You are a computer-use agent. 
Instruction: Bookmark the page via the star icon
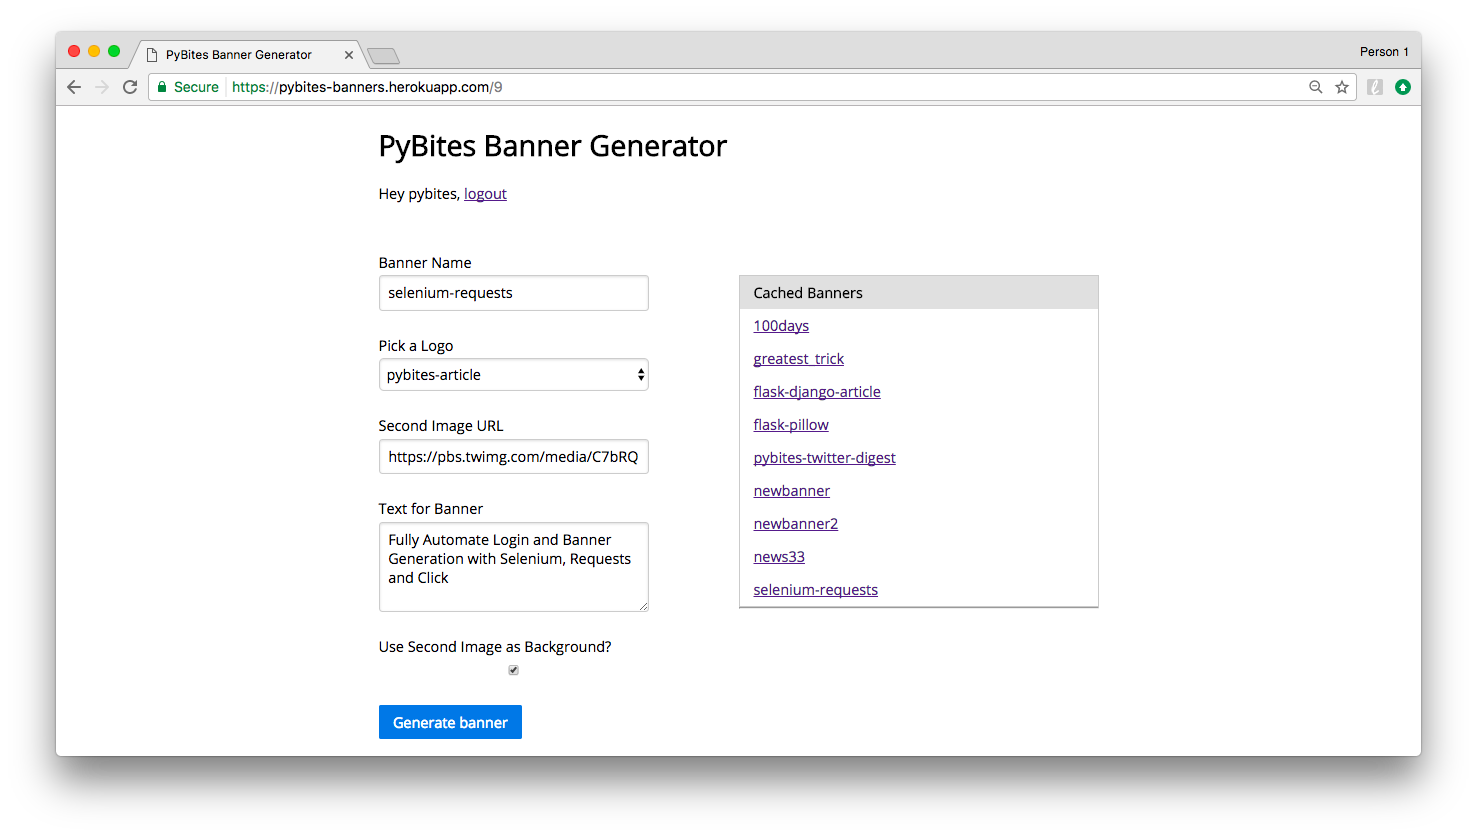[x=1341, y=87]
